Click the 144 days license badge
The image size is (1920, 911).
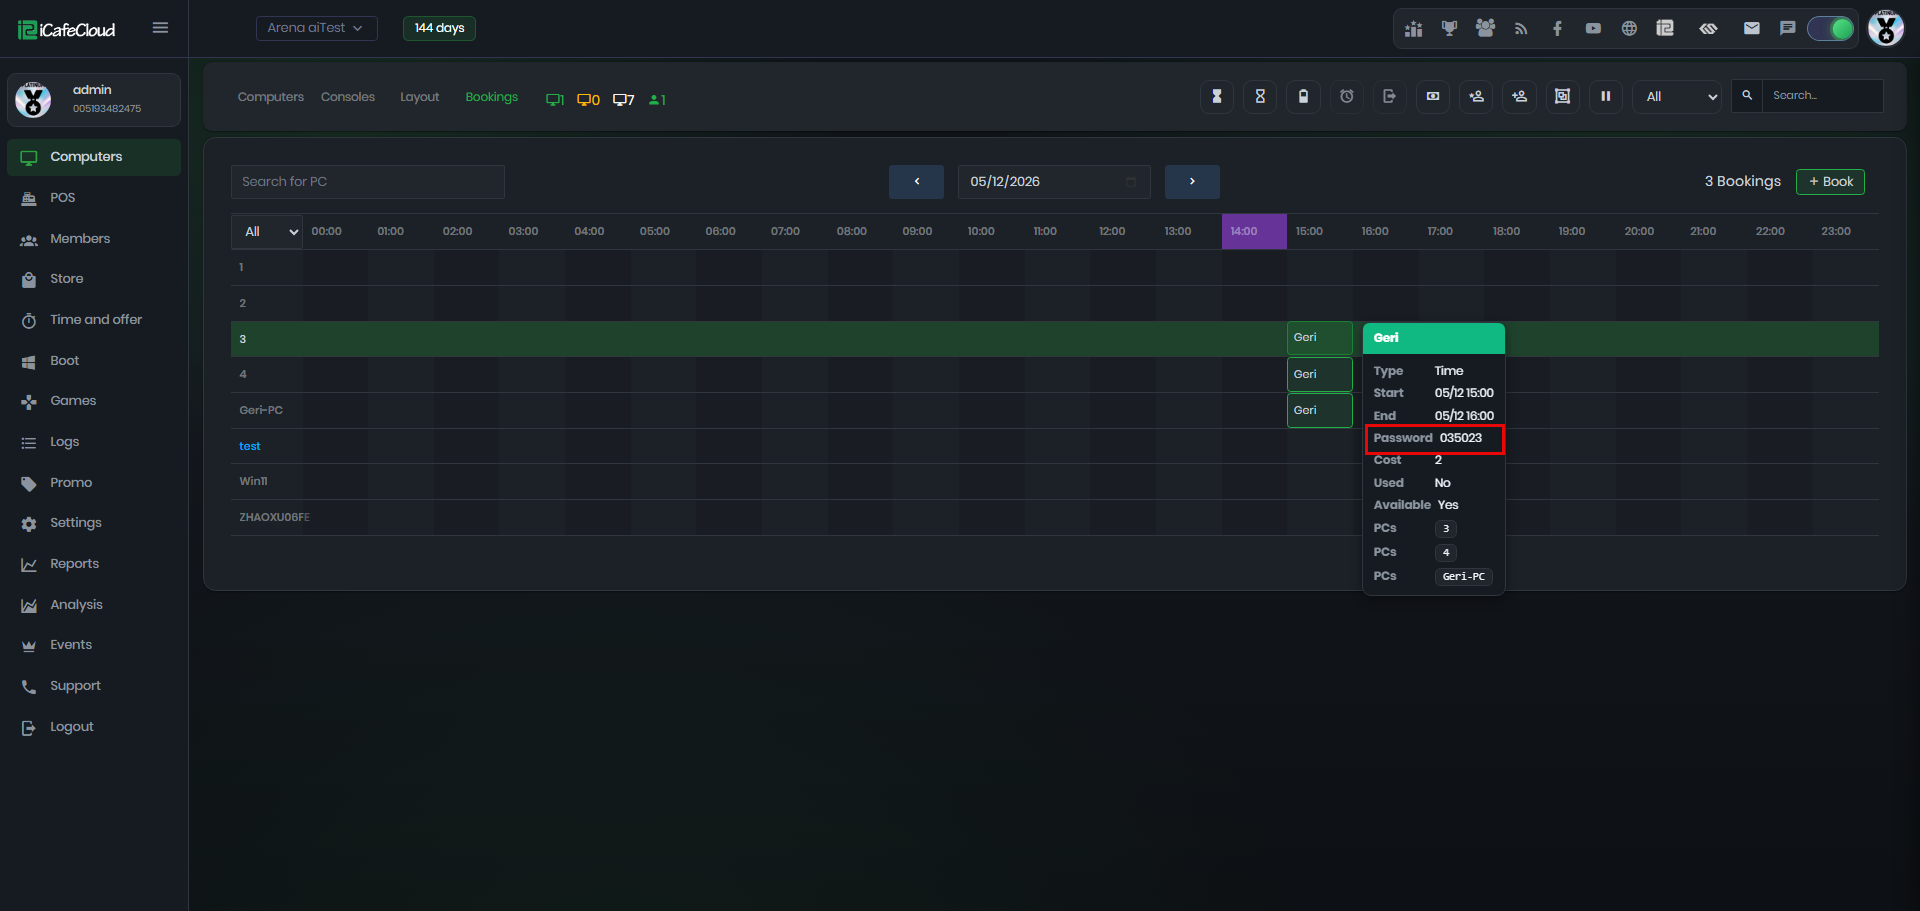(439, 28)
